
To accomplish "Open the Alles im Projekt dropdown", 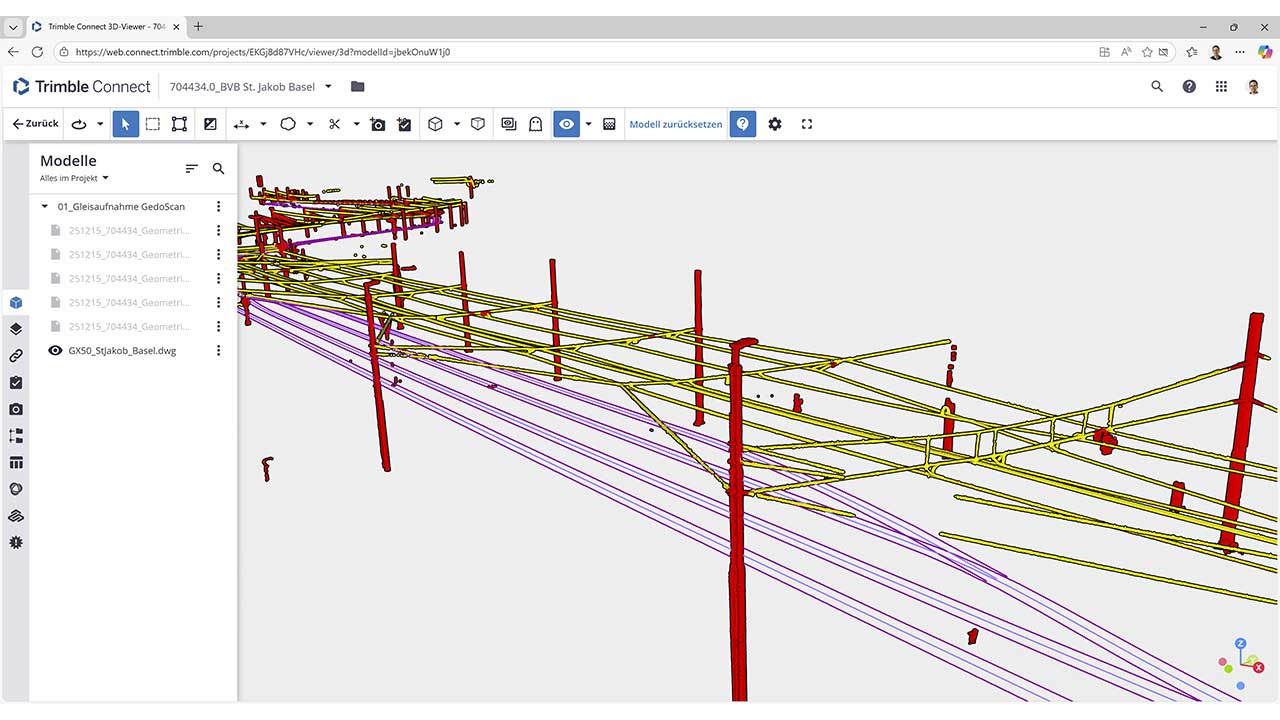I will pyautogui.click(x=74, y=178).
